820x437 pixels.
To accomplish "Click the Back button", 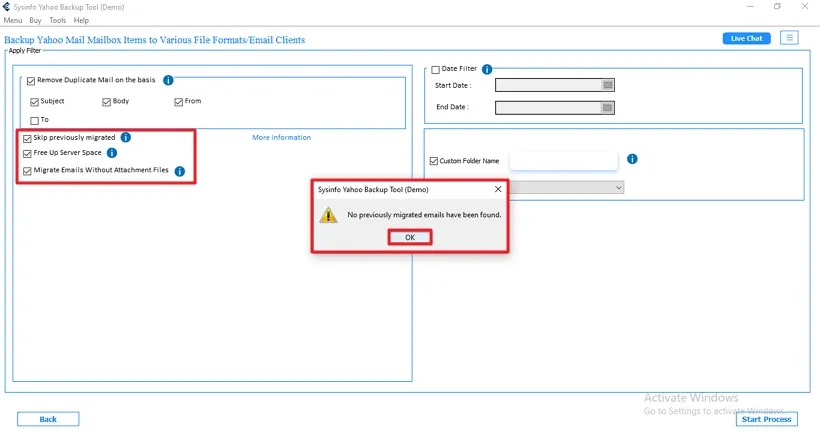I will (x=48, y=419).
